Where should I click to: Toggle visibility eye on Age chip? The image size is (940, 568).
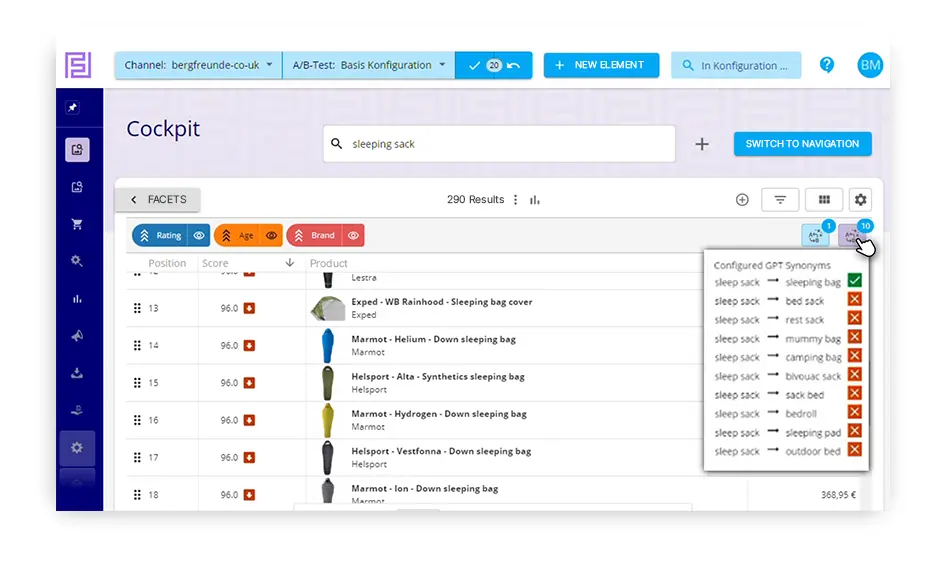point(272,236)
